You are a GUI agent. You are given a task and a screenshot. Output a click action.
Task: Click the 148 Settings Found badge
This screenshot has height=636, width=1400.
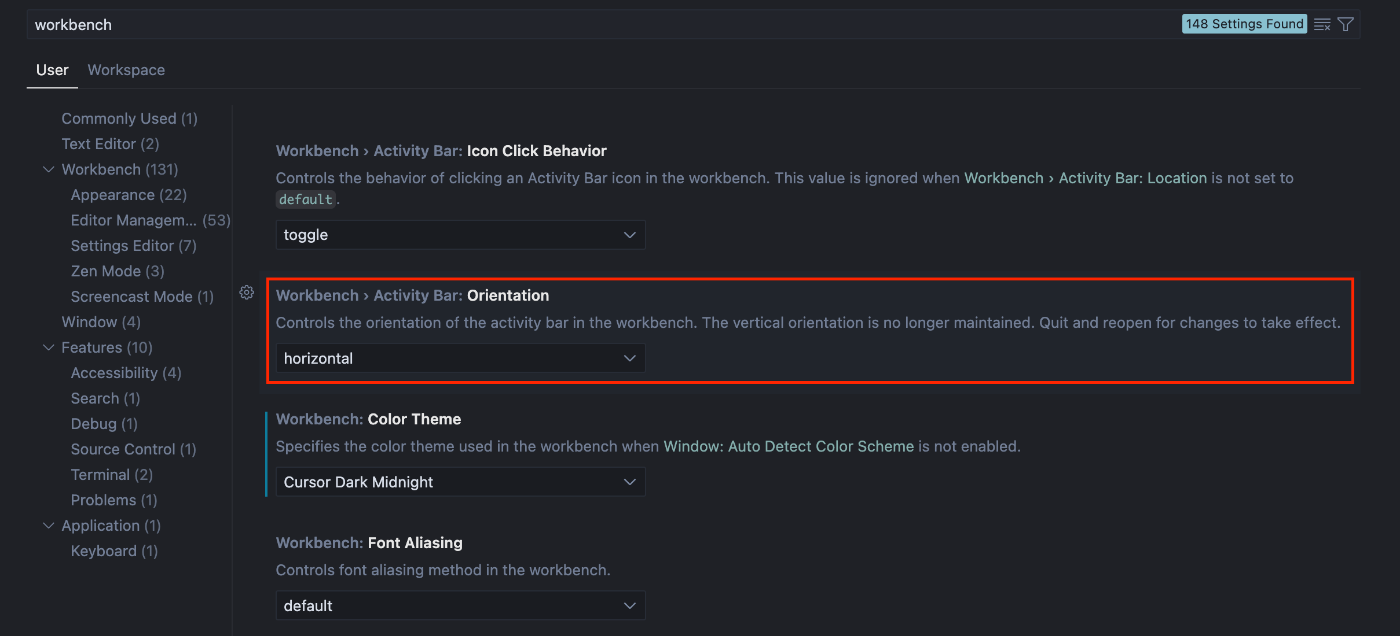(1244, 24)
